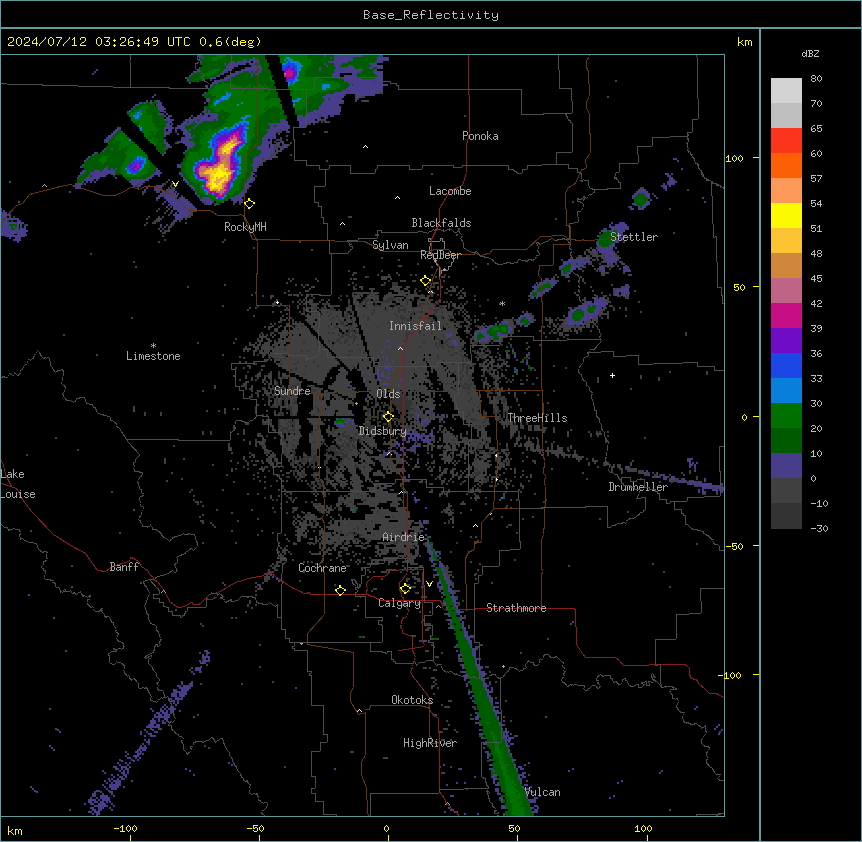Select the red swatch in the dBZ legend
This screenshot has height=842, width=862.
786,140
